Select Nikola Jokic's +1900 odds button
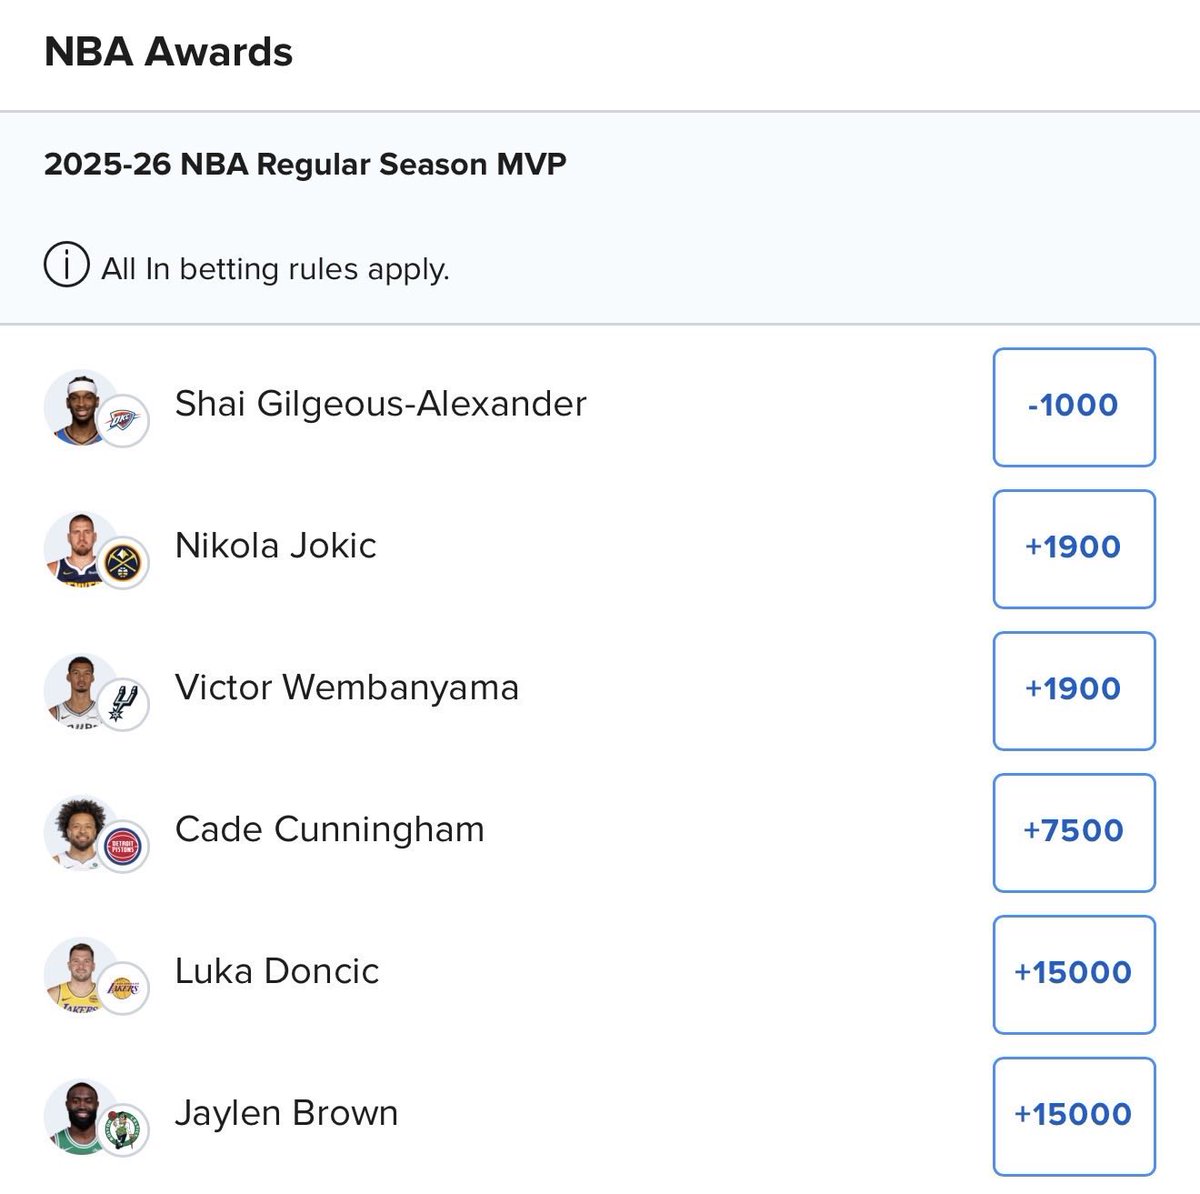1200x1194 pixels. [x=1074, y=548]
